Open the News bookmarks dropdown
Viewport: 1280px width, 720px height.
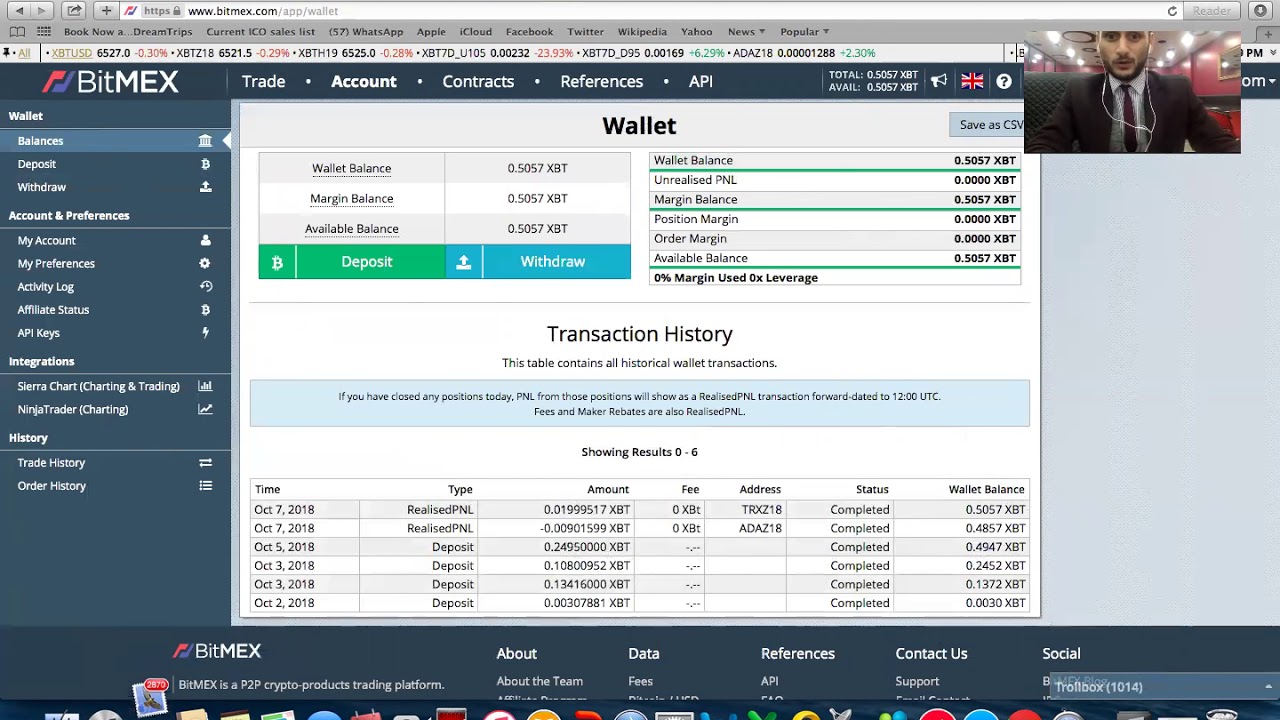(x=746, y=32)
